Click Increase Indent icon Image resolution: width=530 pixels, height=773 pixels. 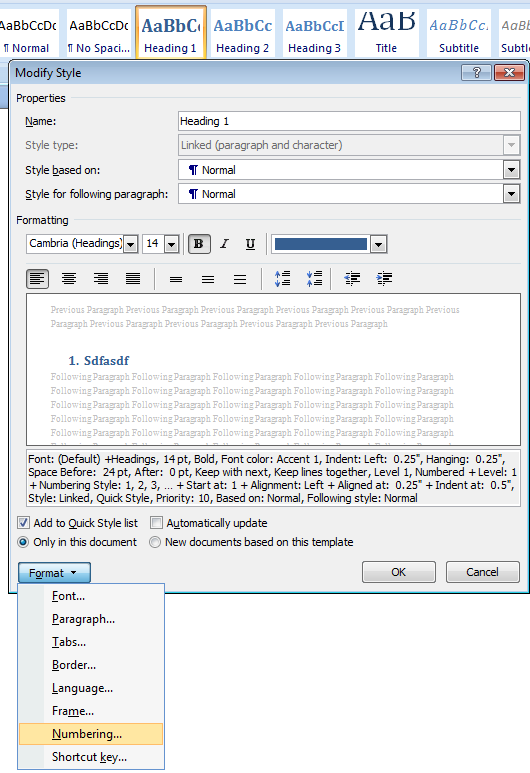[384, 279]
